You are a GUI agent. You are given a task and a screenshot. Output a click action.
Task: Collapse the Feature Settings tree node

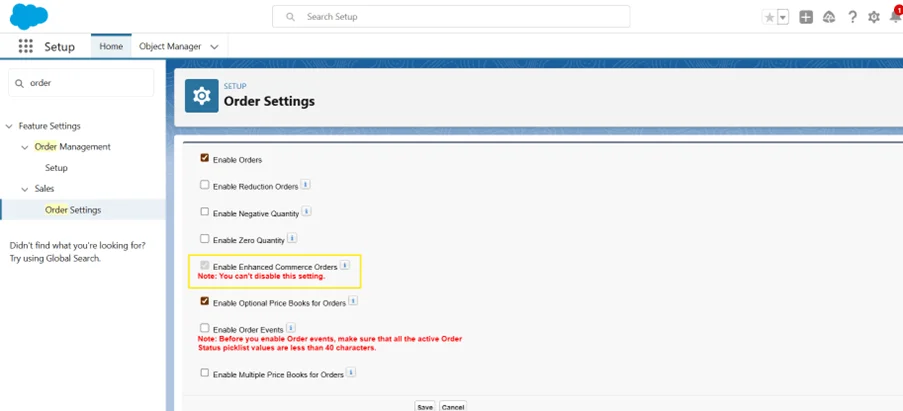(9, 126)
